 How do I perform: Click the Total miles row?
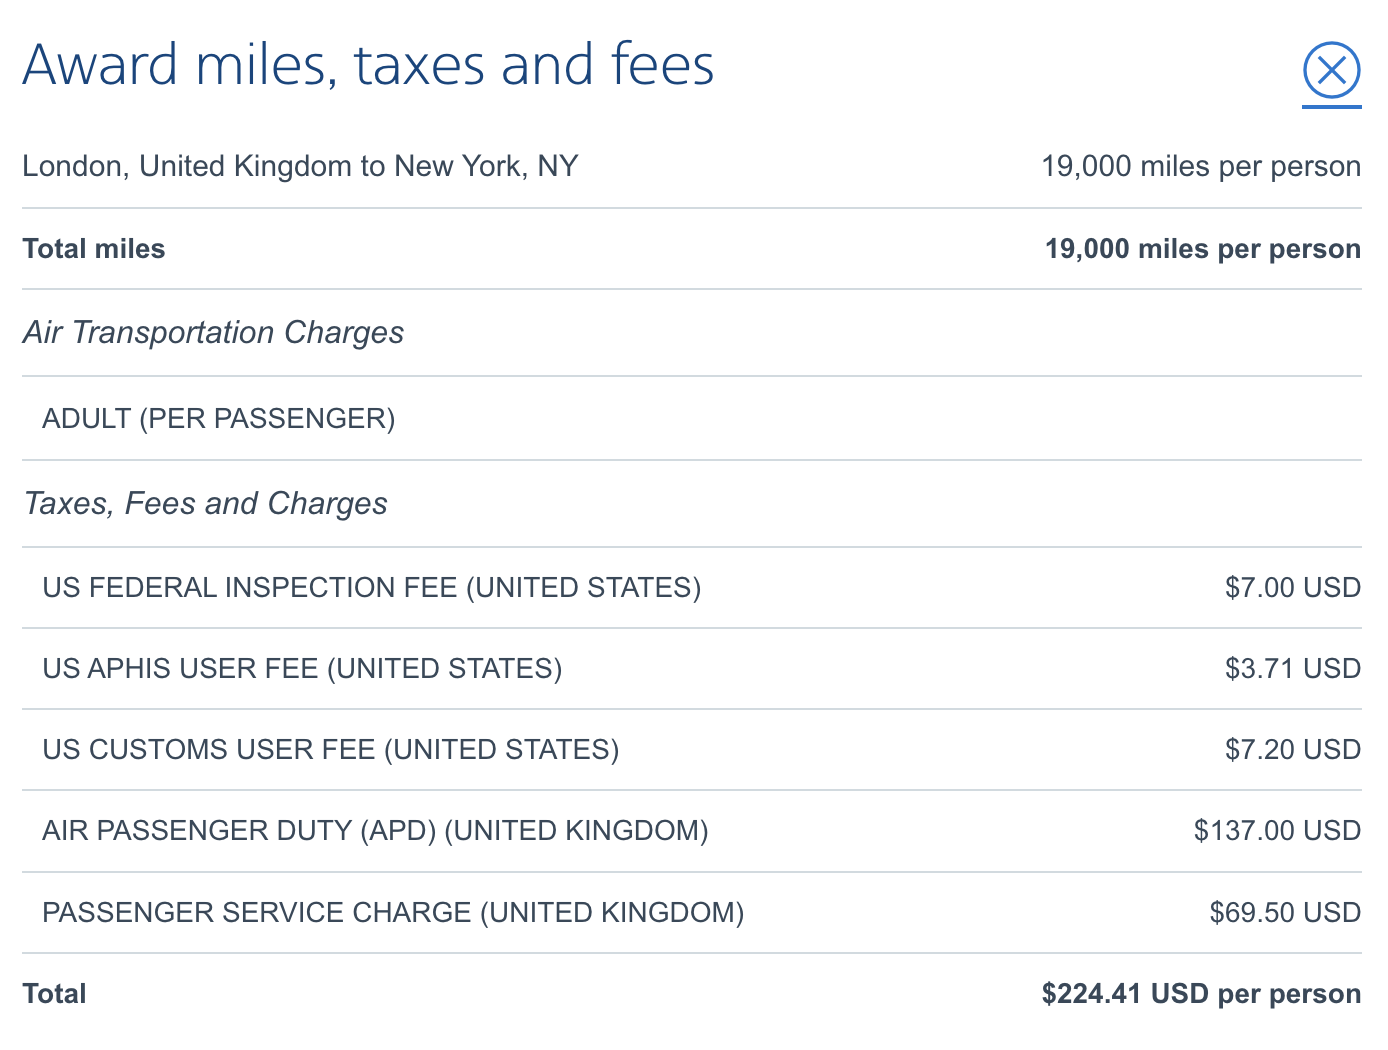(93, 248)
